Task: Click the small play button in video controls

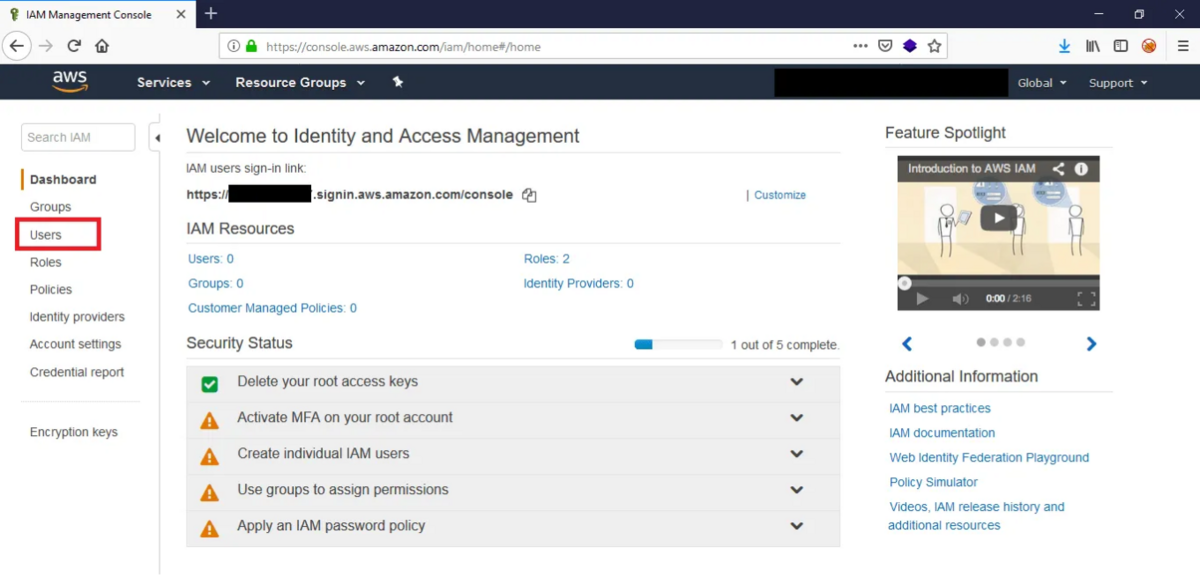Action: [x=922, y=299]
